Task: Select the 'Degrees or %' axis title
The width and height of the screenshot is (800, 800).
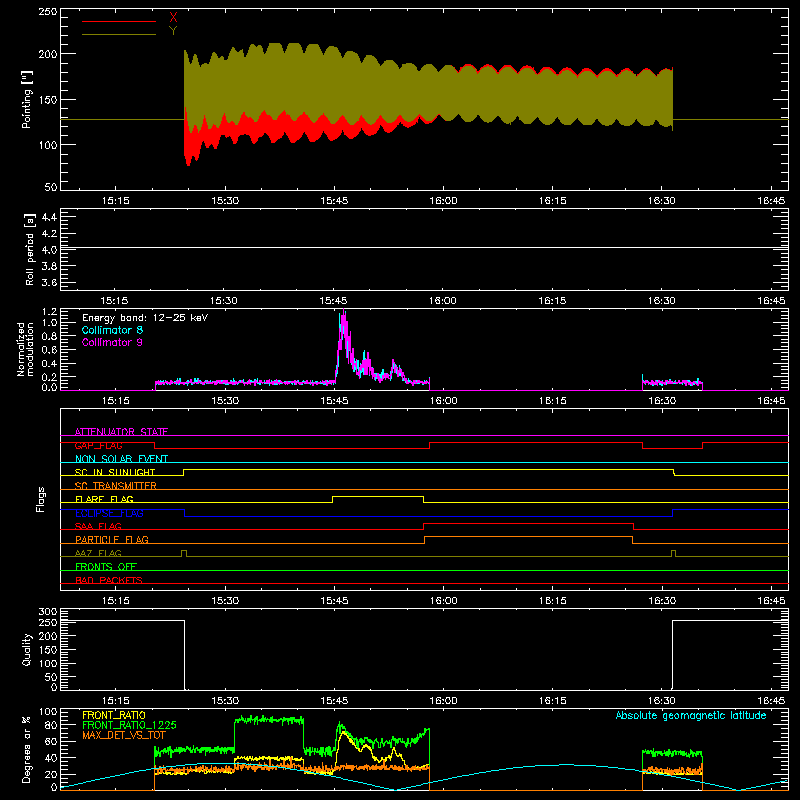Action: coord(27,749)
